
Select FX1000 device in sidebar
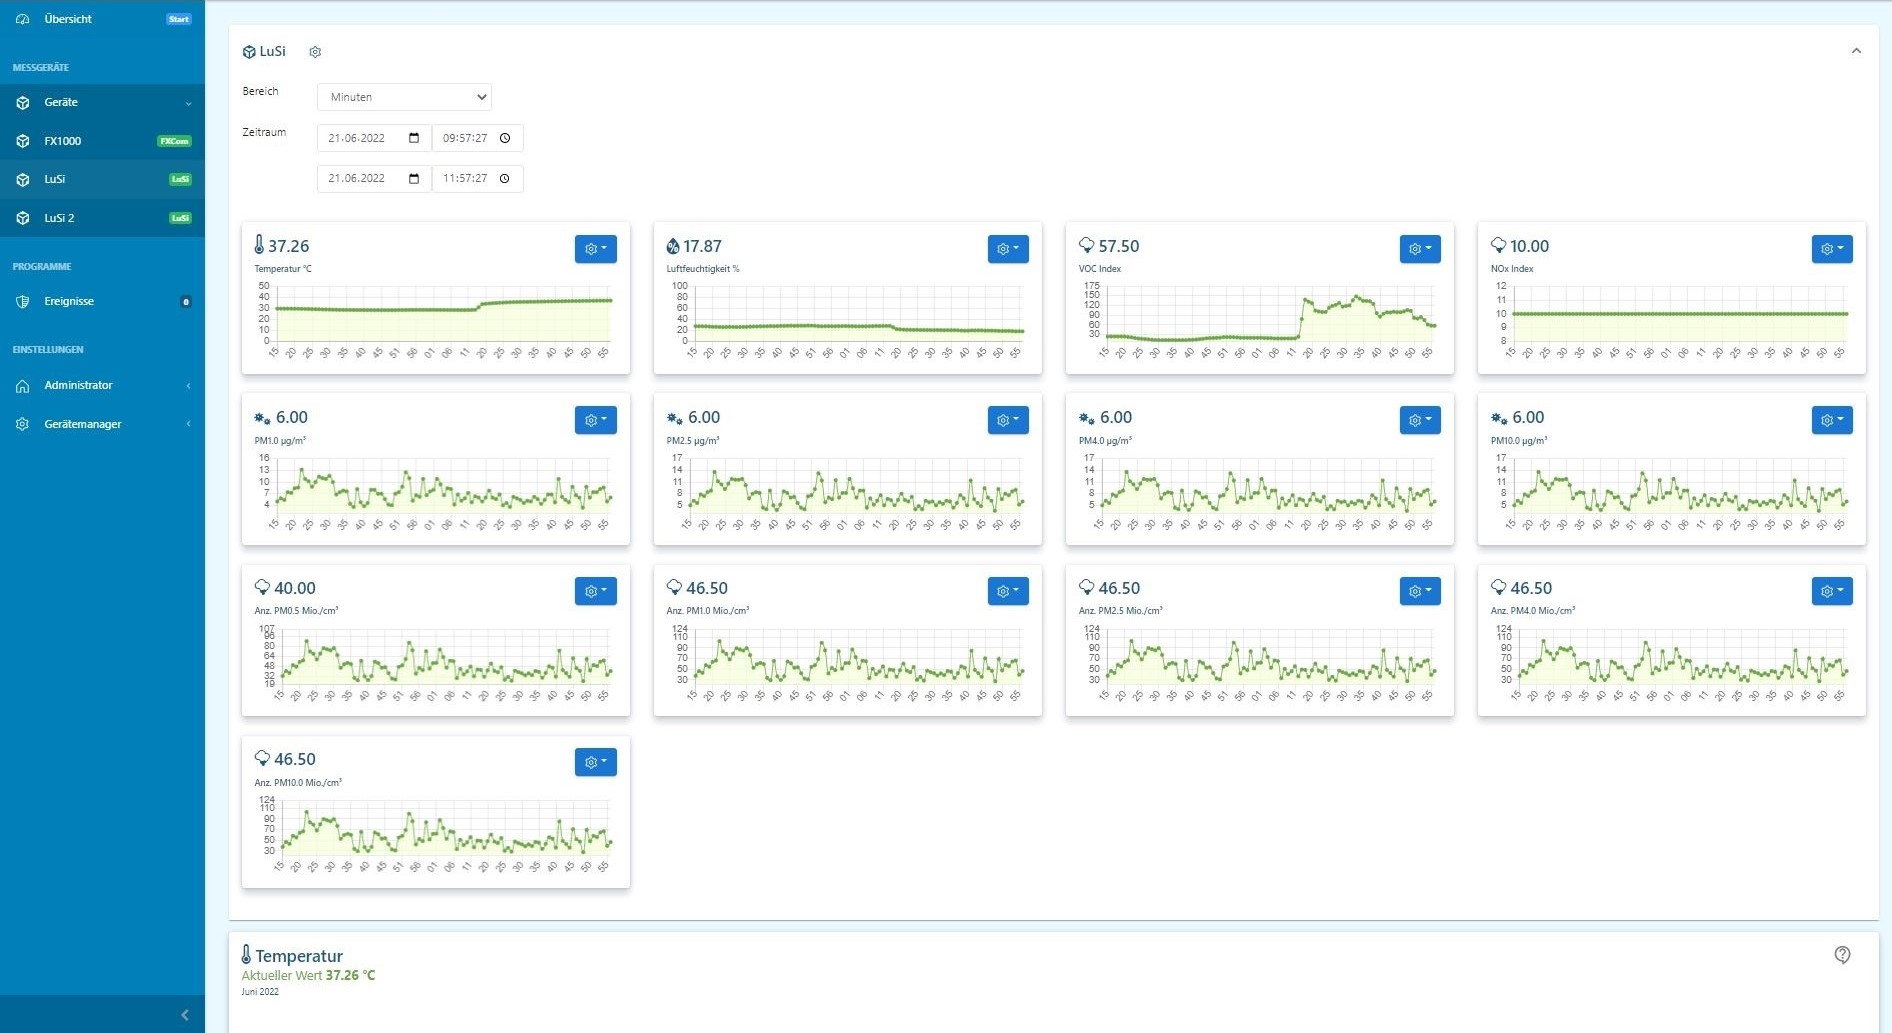(x=102, y=141)
